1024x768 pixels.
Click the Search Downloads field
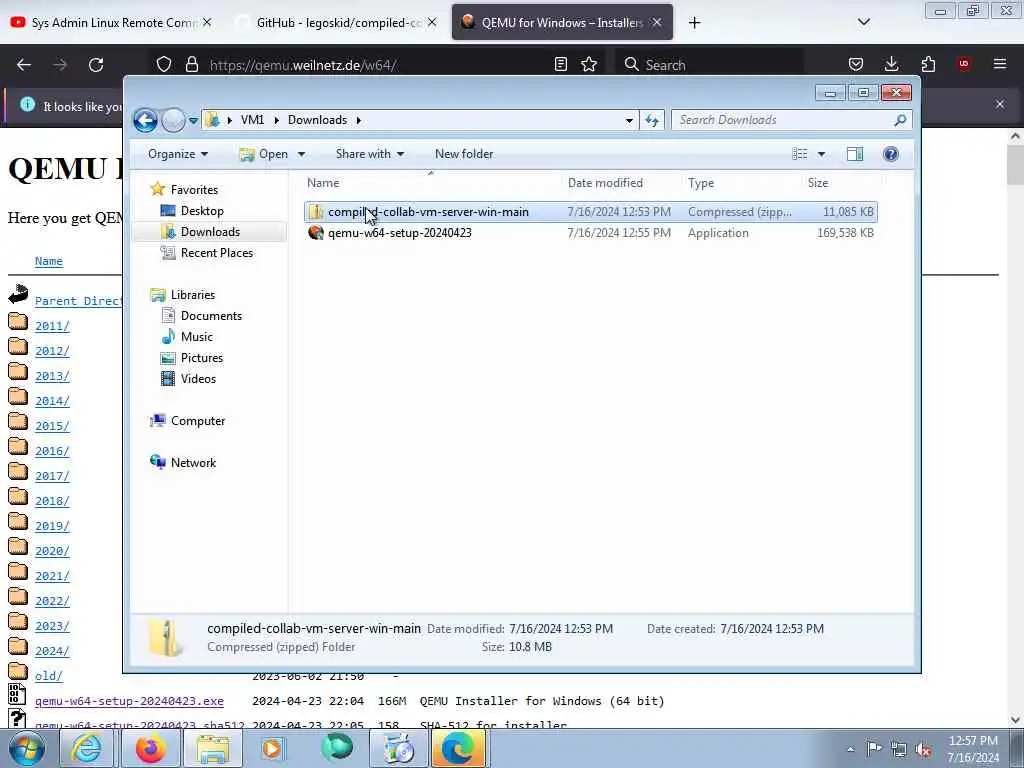coord(784,120)
